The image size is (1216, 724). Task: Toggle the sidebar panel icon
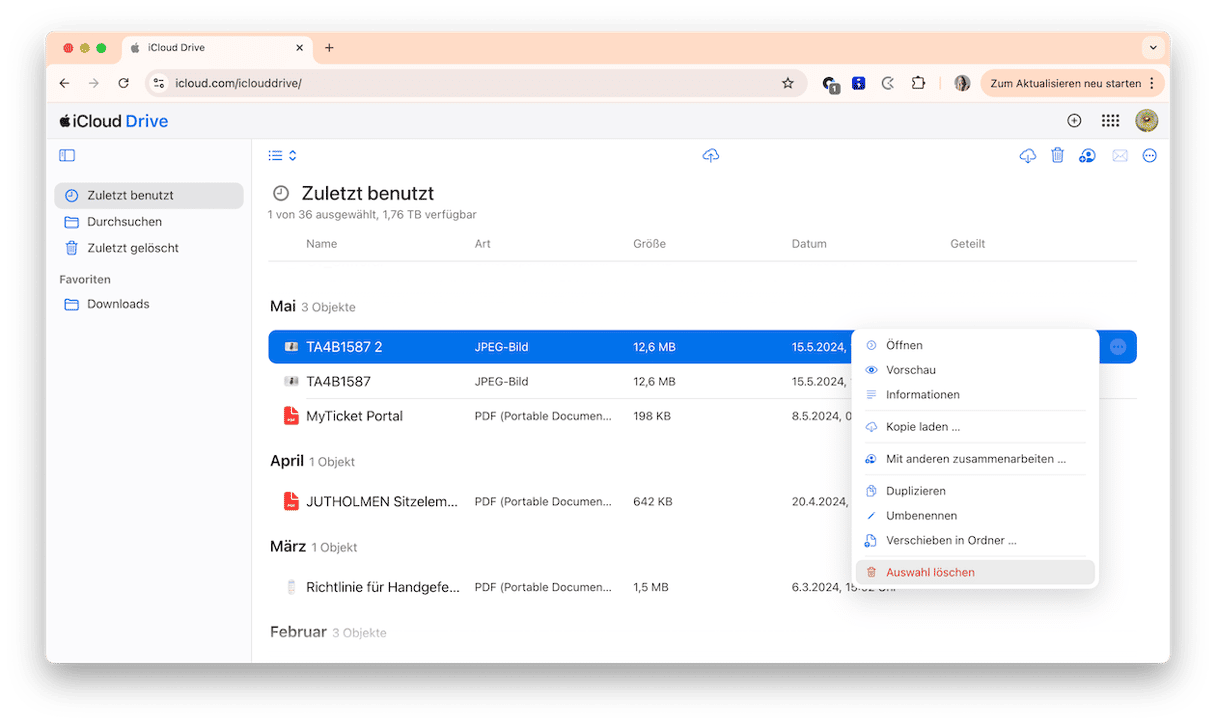pos(67,155)
